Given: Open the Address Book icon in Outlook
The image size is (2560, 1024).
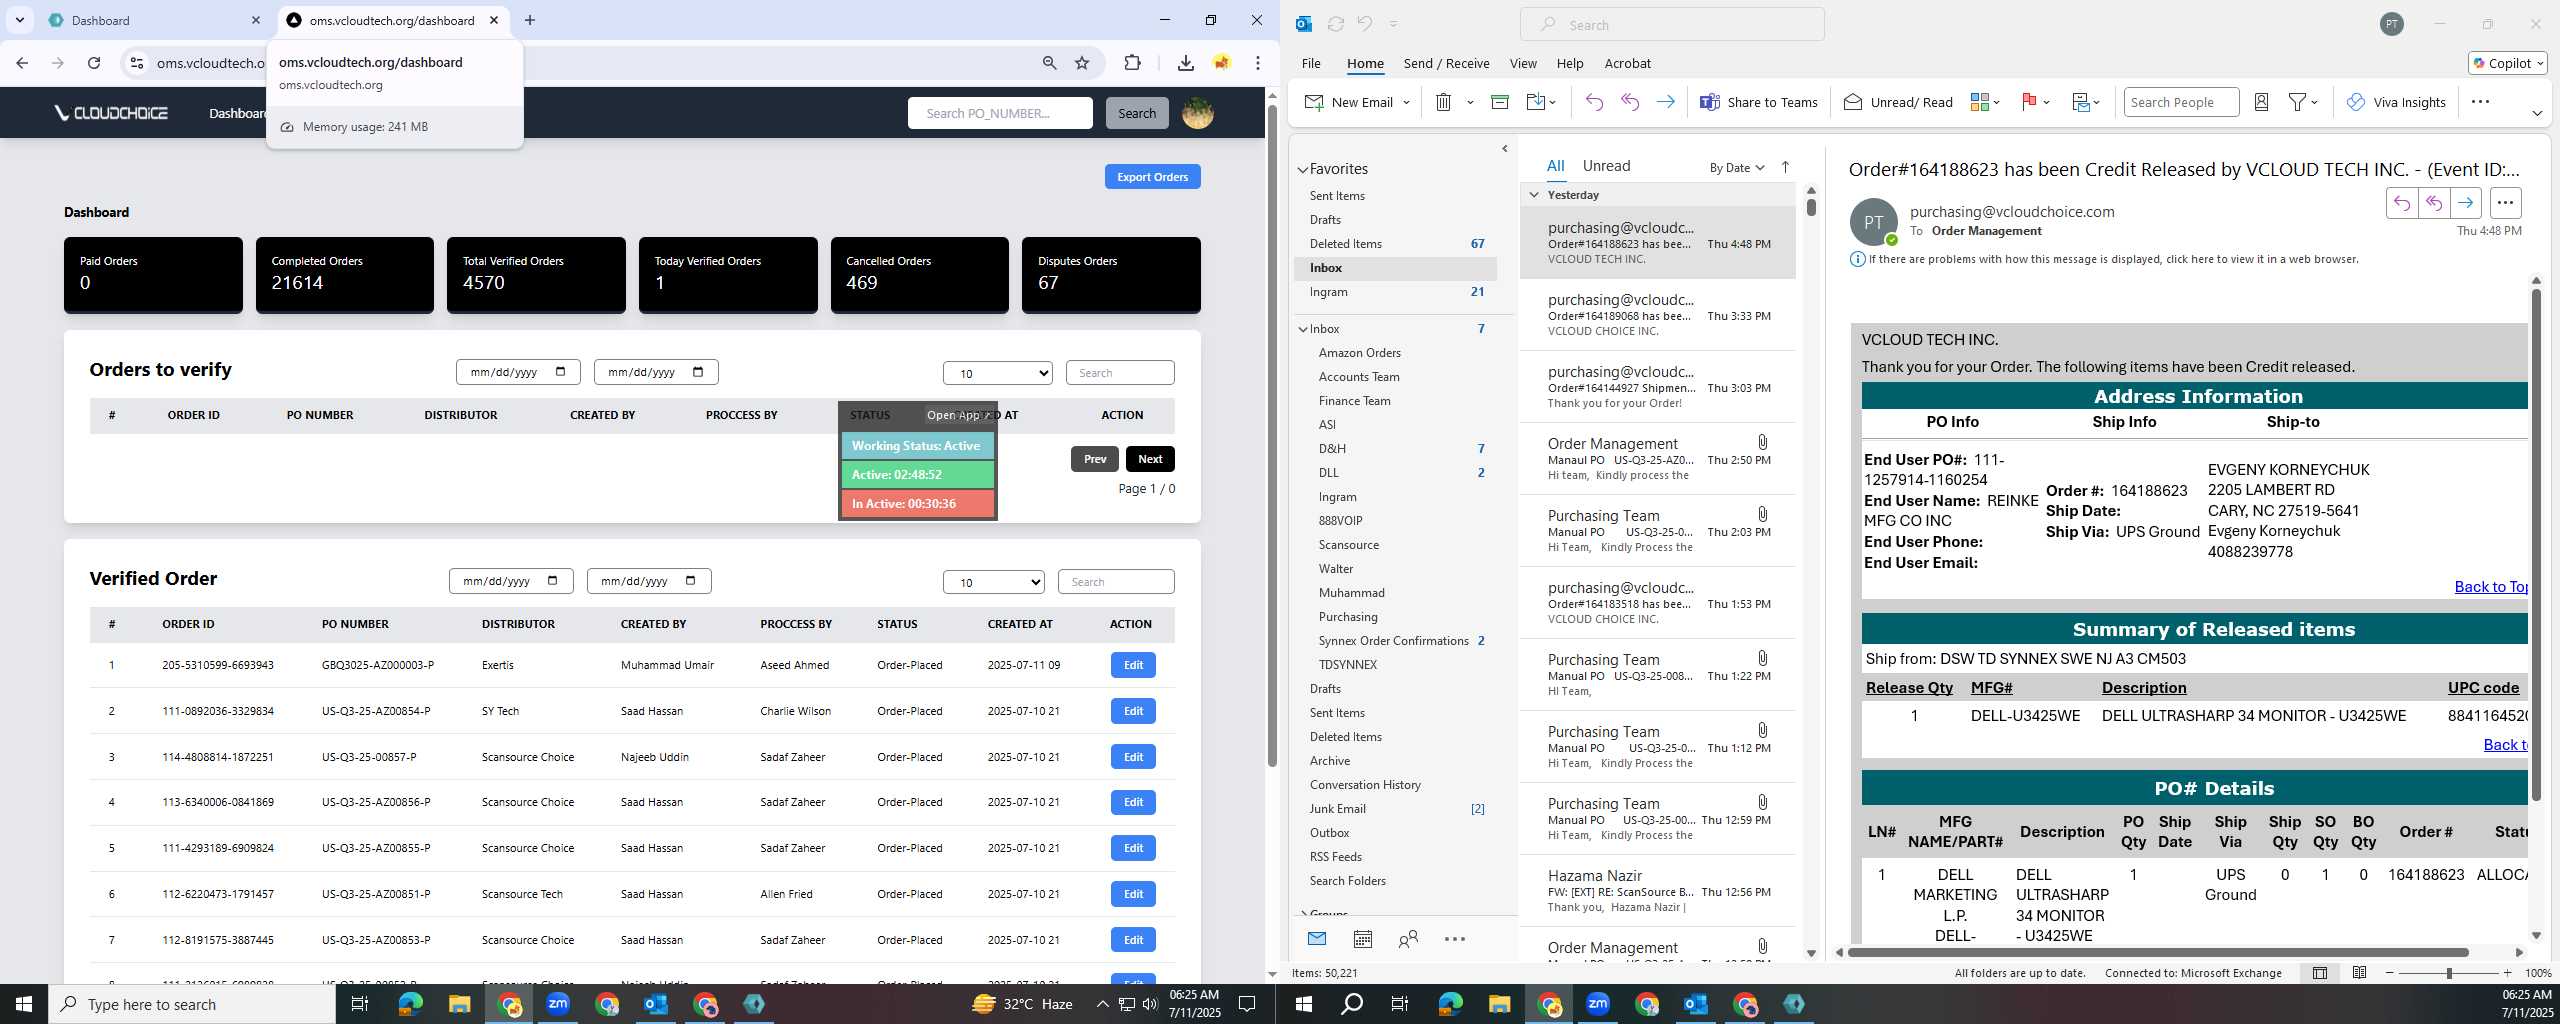Looking at the screenshot, I should (x=2261, y=102).
